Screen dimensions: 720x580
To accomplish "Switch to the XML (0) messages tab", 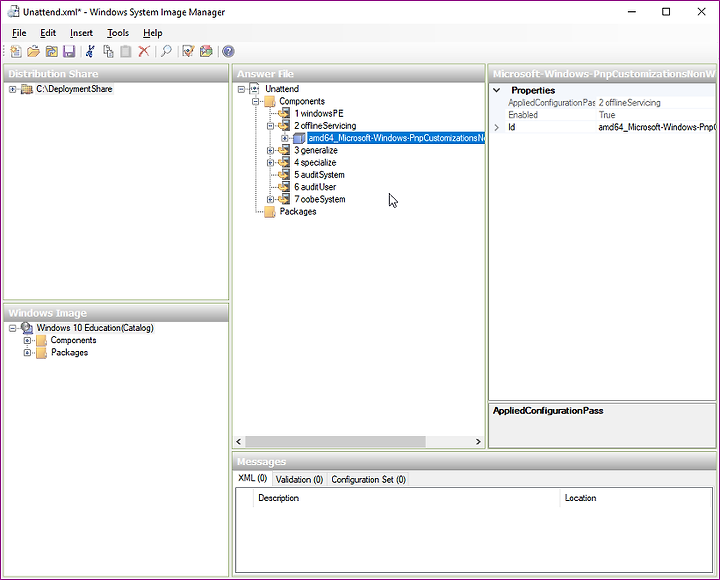I will [x=253, y=478].
